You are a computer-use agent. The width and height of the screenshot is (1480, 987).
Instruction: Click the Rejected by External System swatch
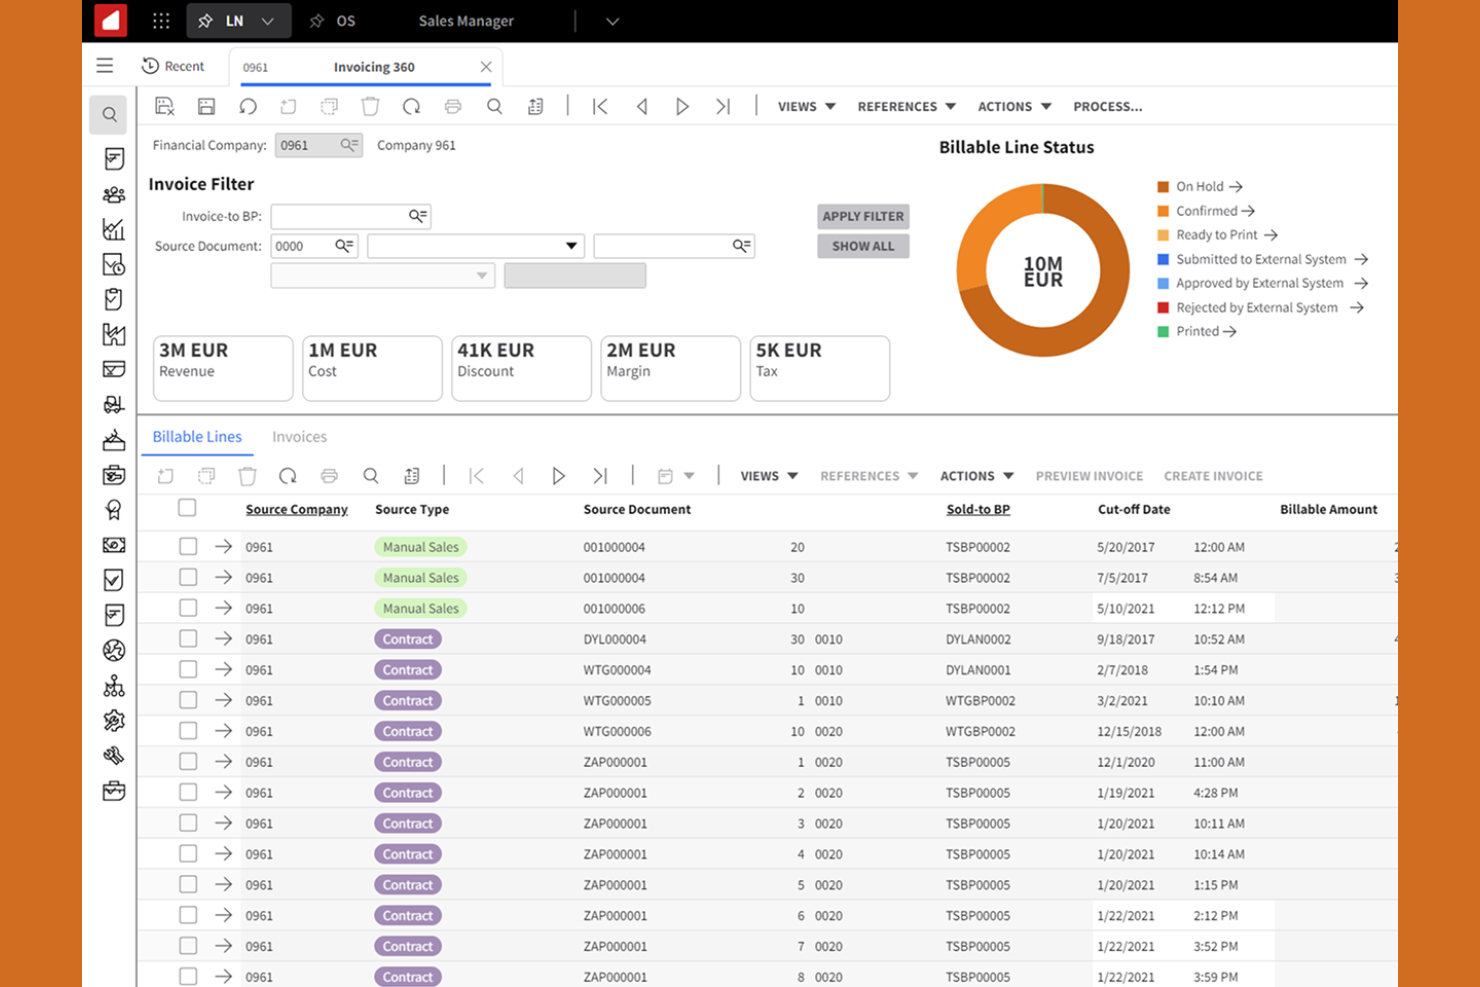pyautogui.click(x=1163, y=308)
